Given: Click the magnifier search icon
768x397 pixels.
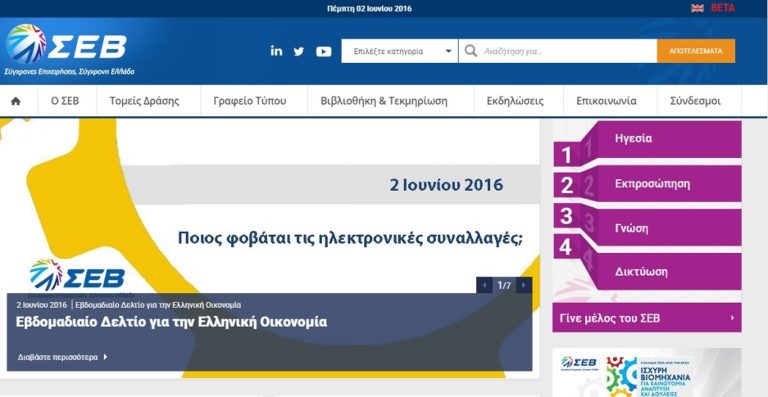Looking at the screenshot, I should tap(471, 51).
